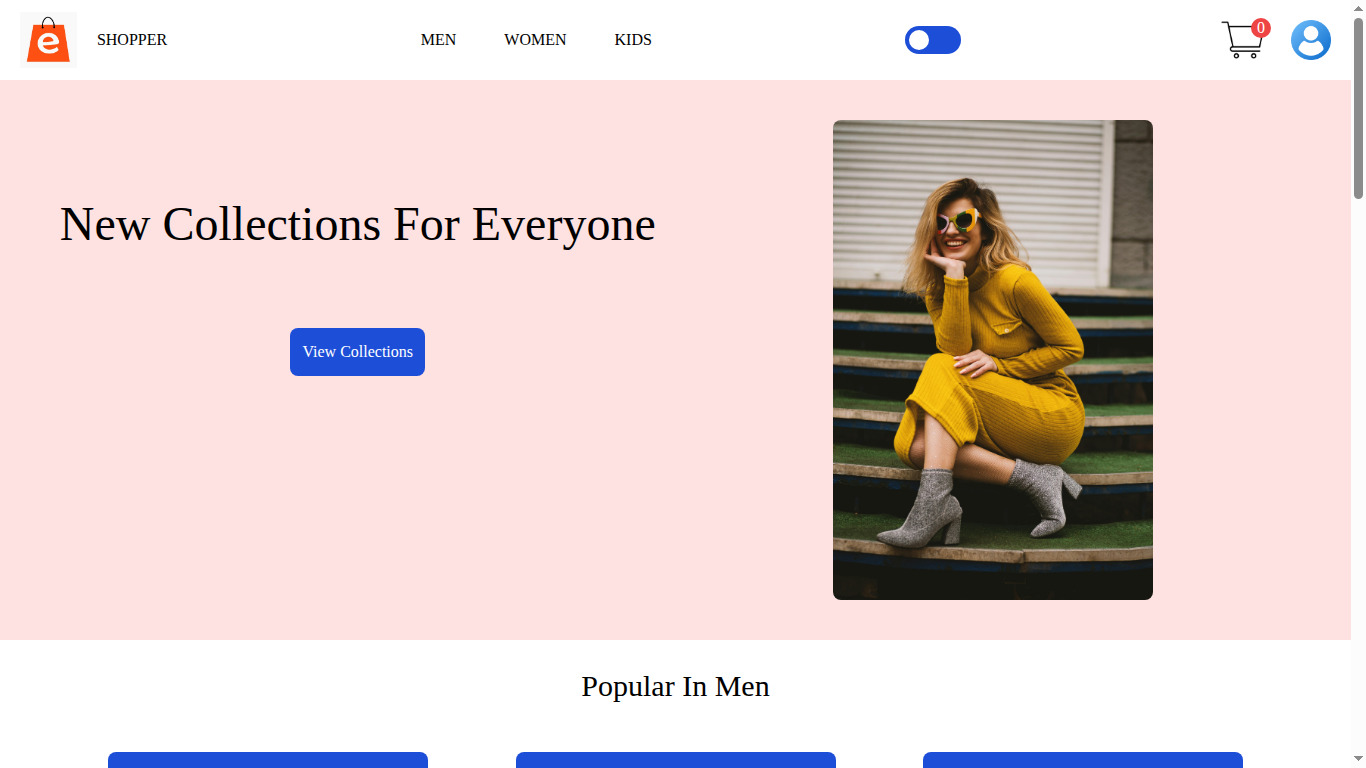This screenshot has height=768, width=1366.
Task: Click the woman in yellow dress photo
Action: [992, 360]
